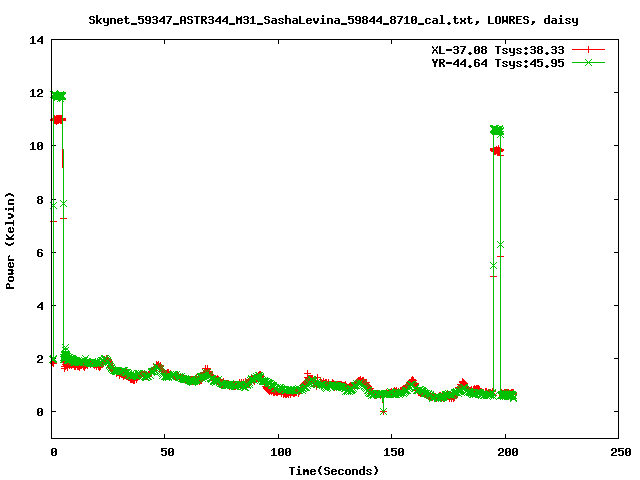Click the red calibration peak near 11 Kelvin
This screenshot has height=480, width=640.
pyautogui.click(x=57, y=120)
